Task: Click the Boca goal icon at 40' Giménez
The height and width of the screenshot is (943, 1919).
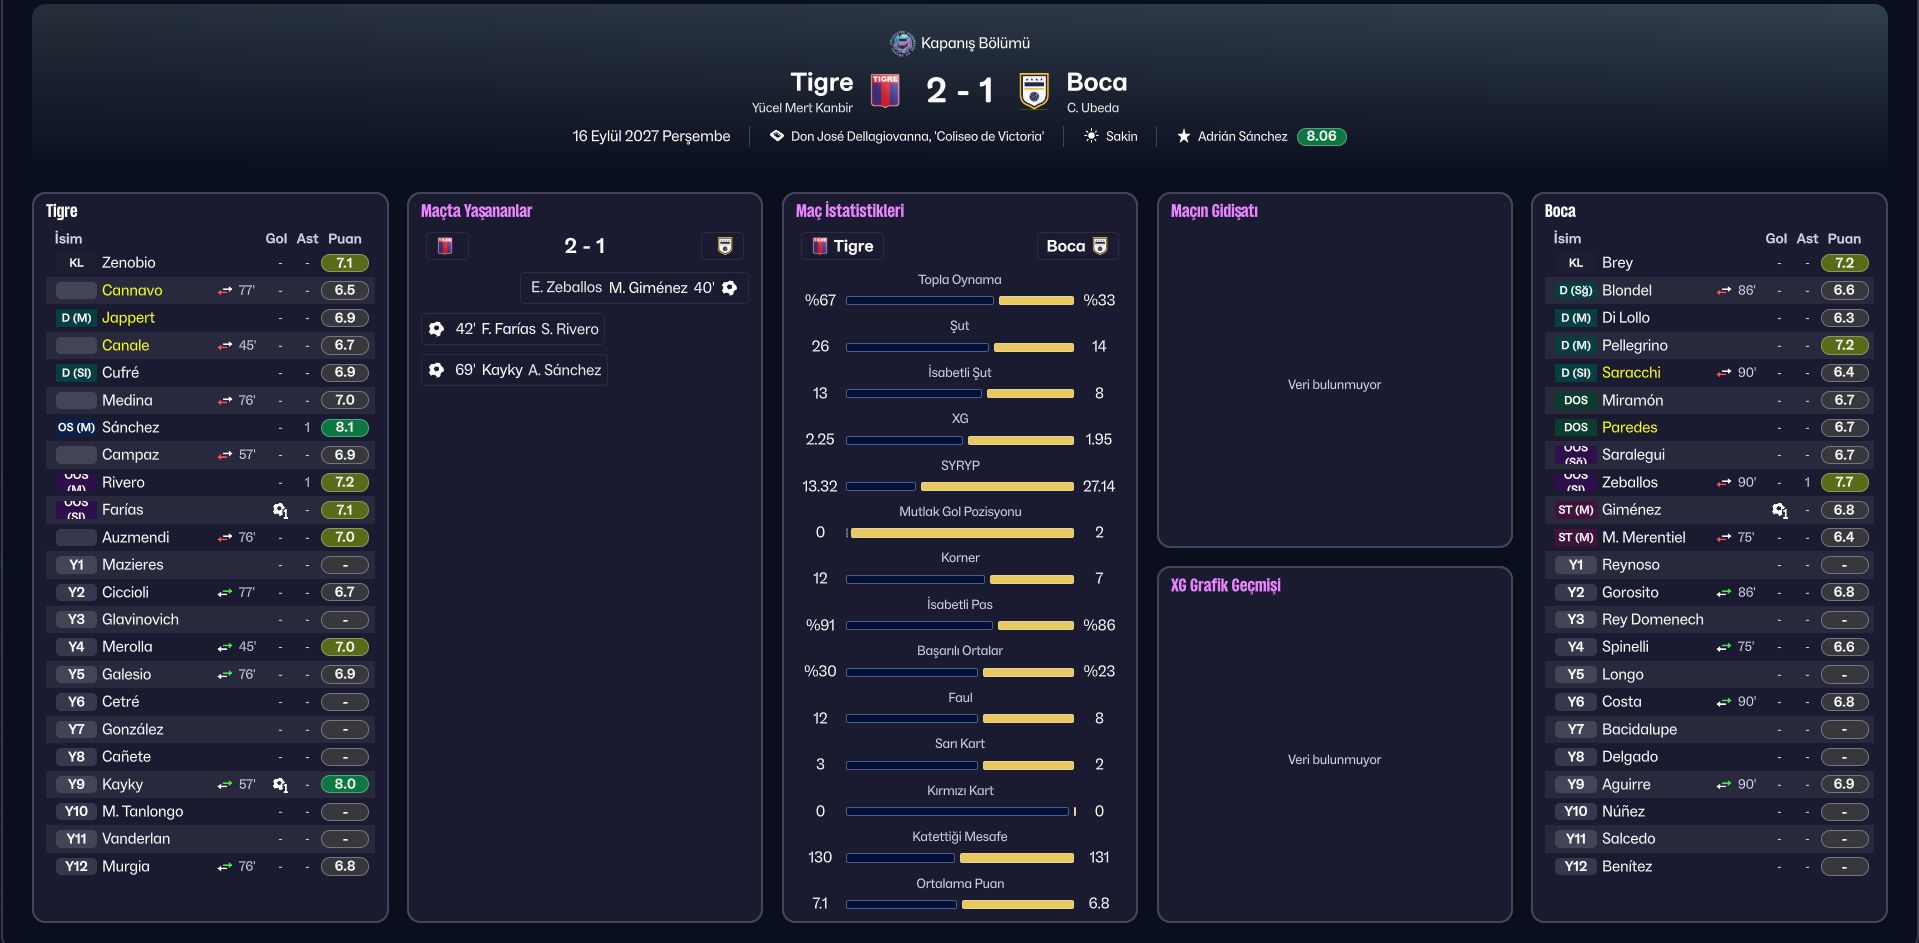Action: click(730, 288)
